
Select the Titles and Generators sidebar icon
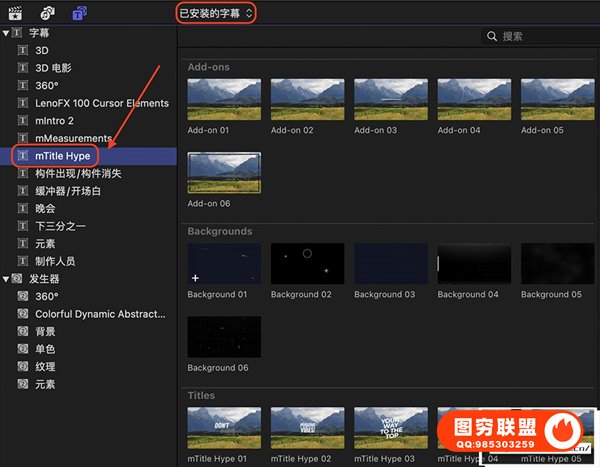[x=80, y=13]
